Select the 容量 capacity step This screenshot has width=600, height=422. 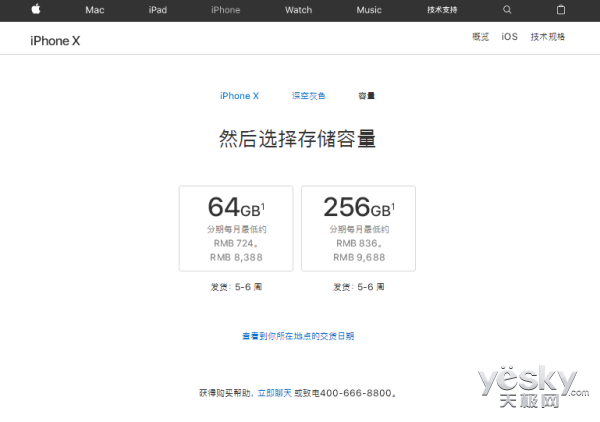366,96
